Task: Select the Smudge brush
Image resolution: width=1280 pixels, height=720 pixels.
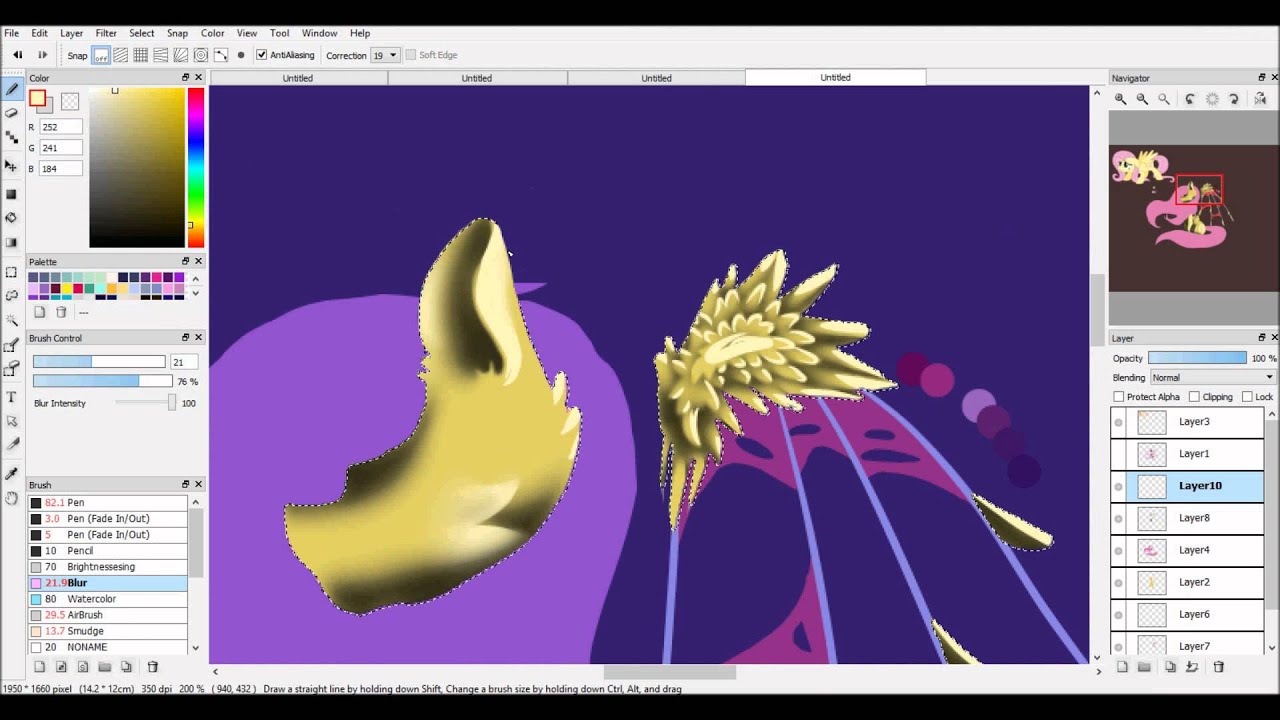Action: 108,631
